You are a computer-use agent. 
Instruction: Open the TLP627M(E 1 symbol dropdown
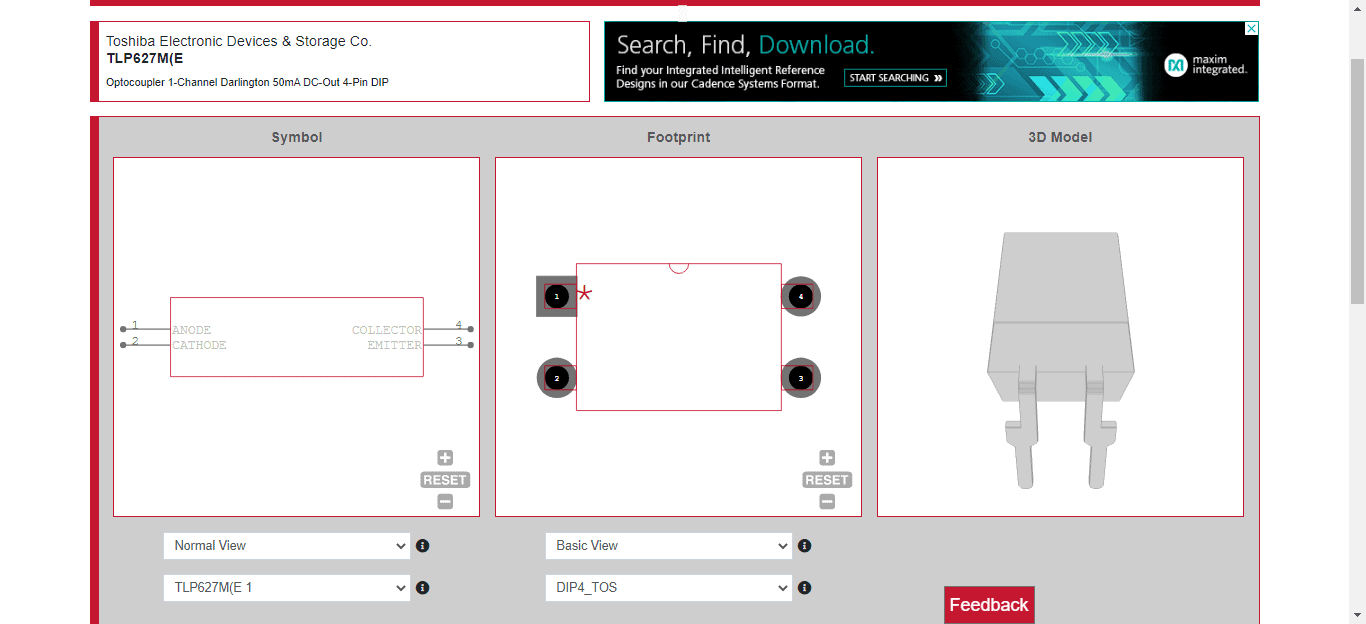point(287,588)
